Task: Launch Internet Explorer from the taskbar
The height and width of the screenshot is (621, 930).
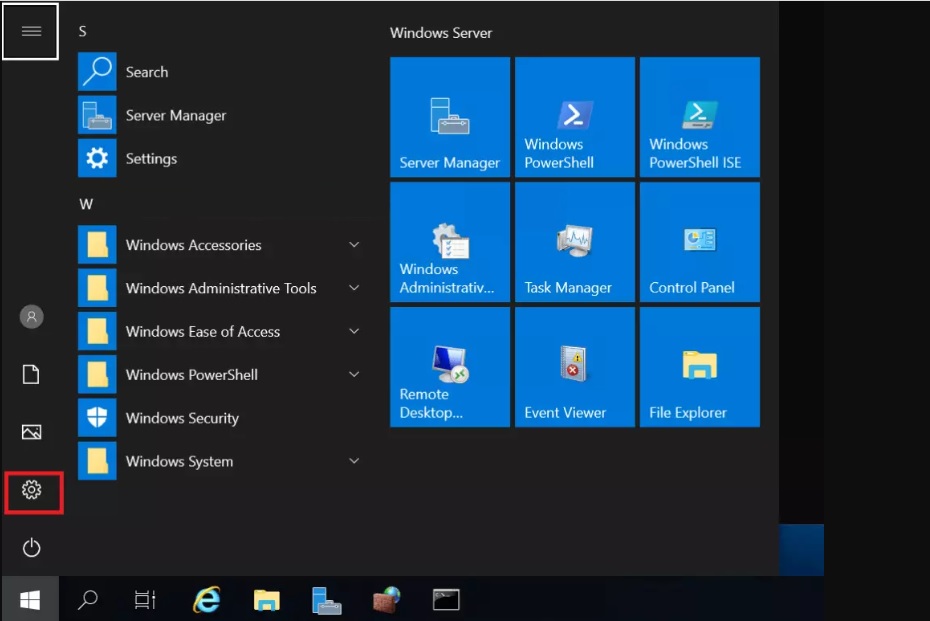Action: pos(206,599)
